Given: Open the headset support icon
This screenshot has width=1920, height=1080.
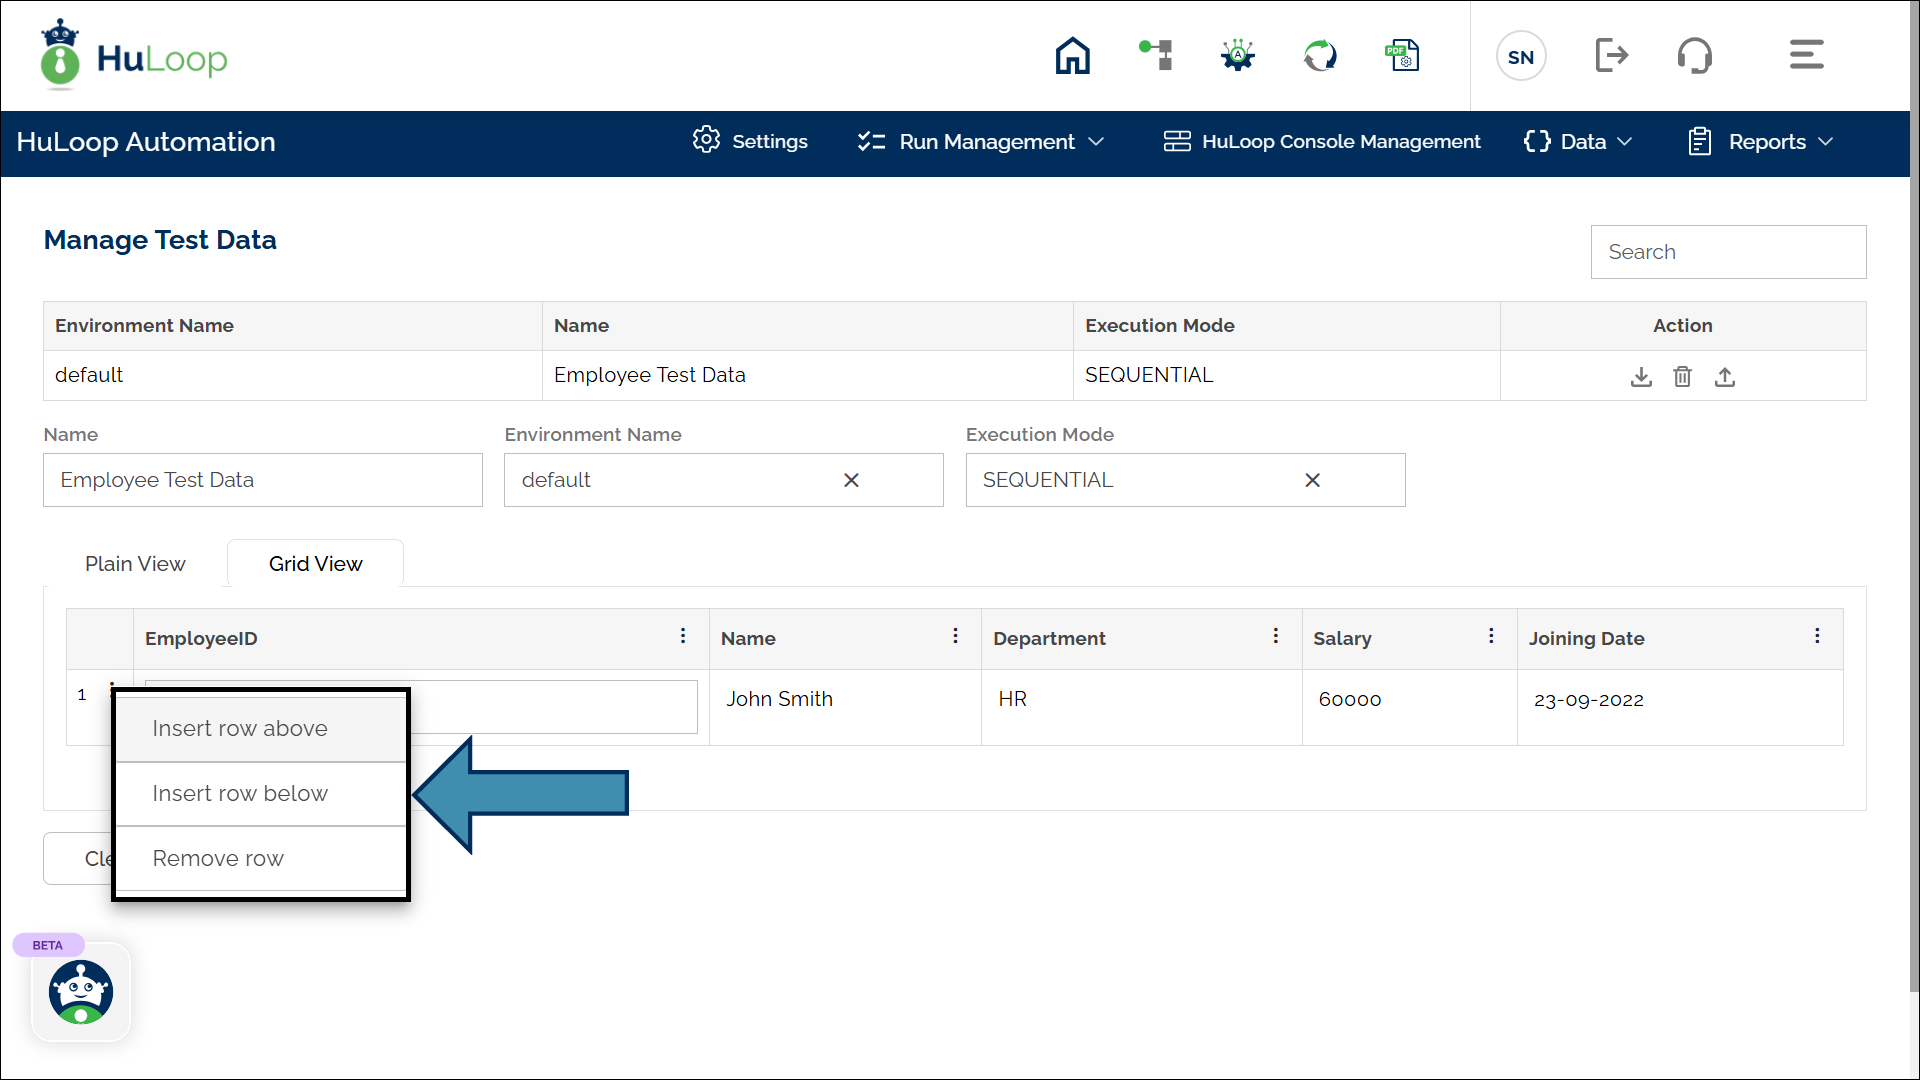Looking at the screenshot, I should coord(1694,56).
